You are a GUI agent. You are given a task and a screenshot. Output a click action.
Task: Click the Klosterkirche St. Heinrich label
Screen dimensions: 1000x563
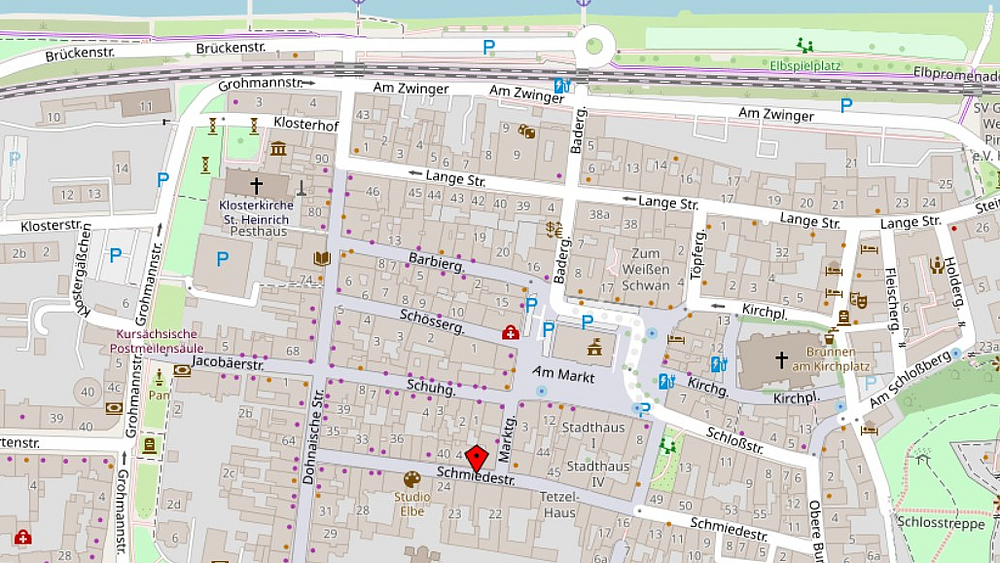click(x=256, y=212)
